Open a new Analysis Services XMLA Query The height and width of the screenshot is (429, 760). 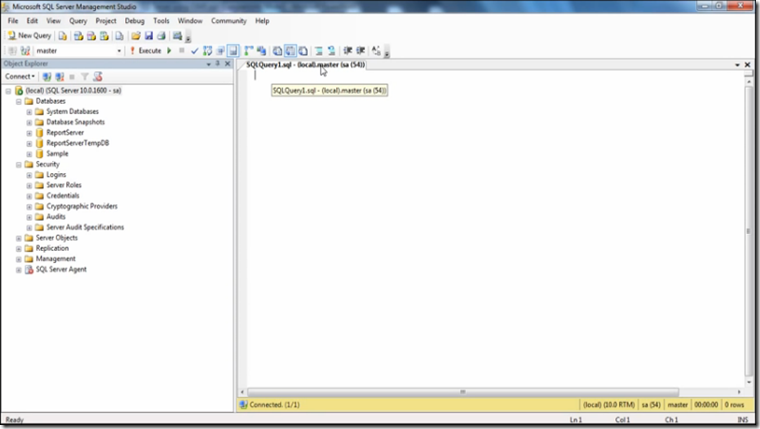coord(104,36)
